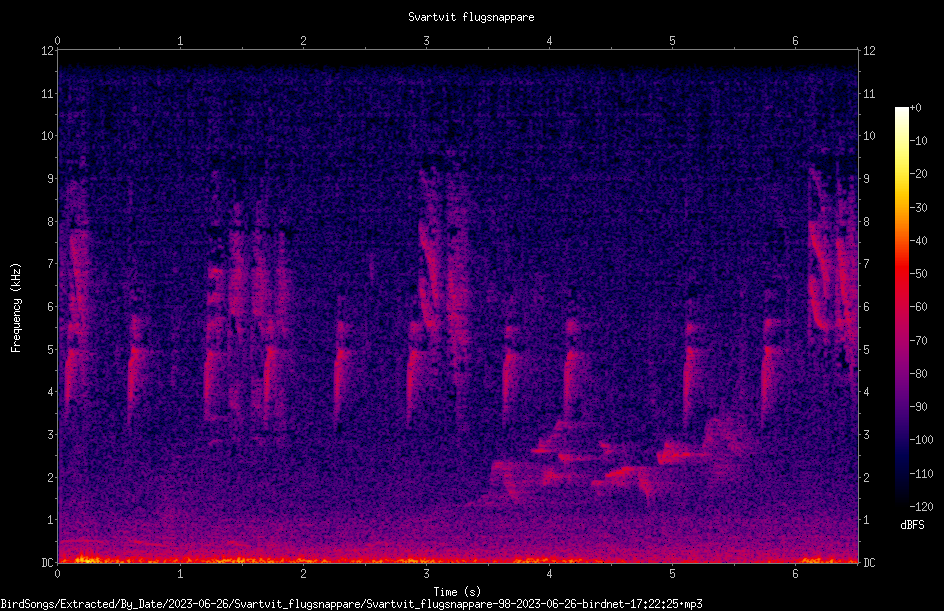
Task: Click '2' on the right frequency axis
Action: point(866,477)
